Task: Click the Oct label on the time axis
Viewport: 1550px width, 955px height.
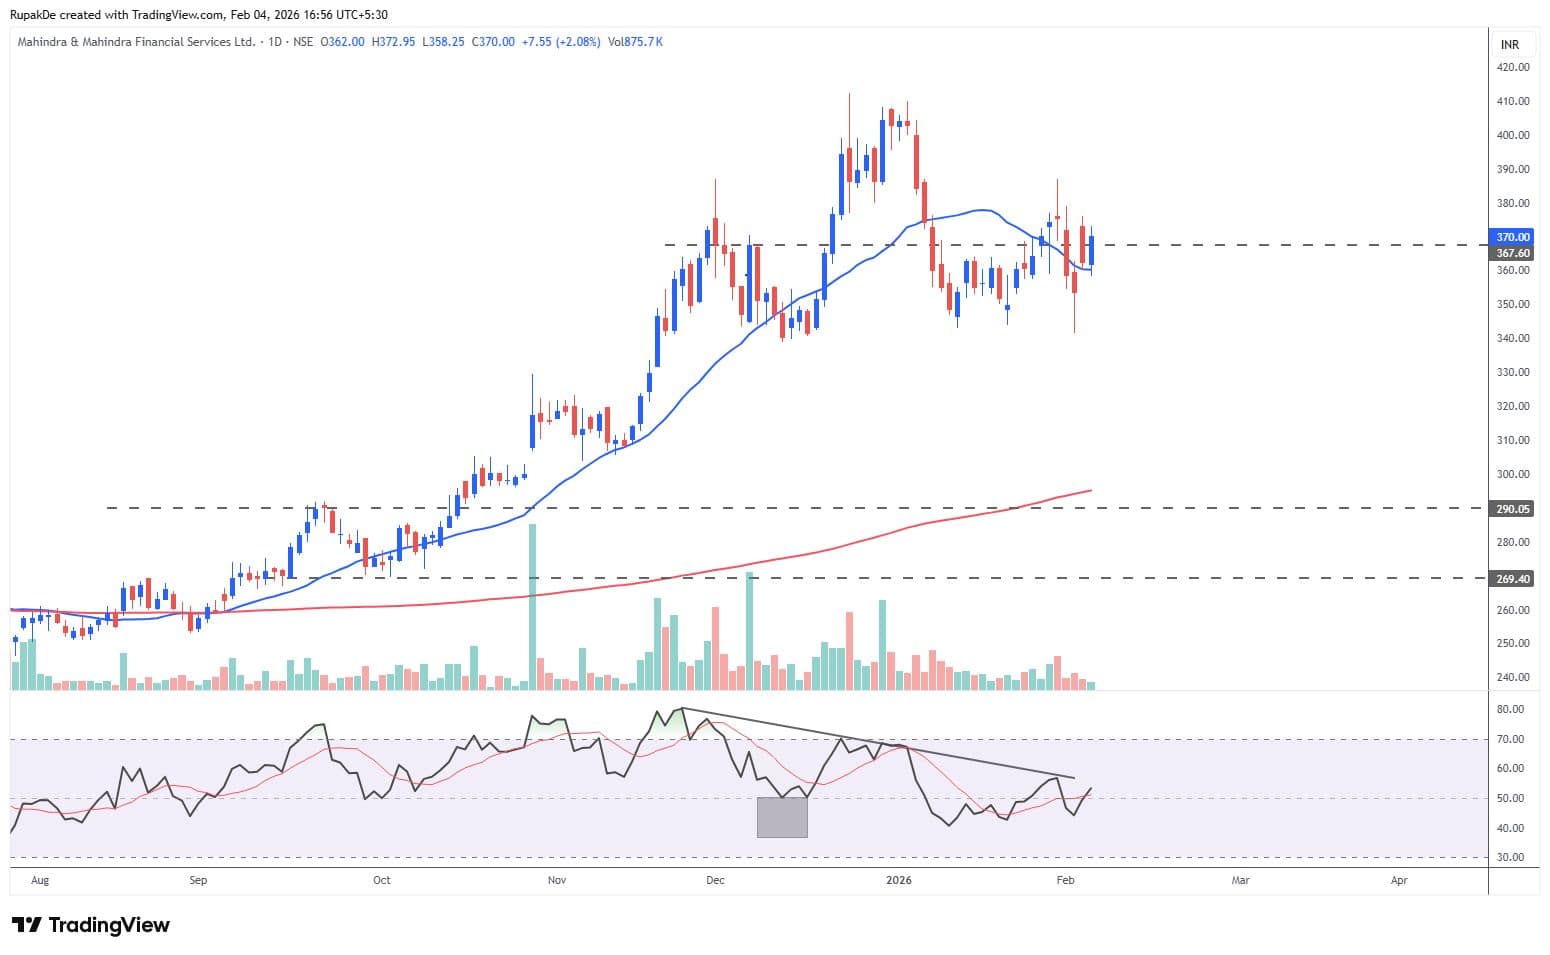Action: point(381,881)
